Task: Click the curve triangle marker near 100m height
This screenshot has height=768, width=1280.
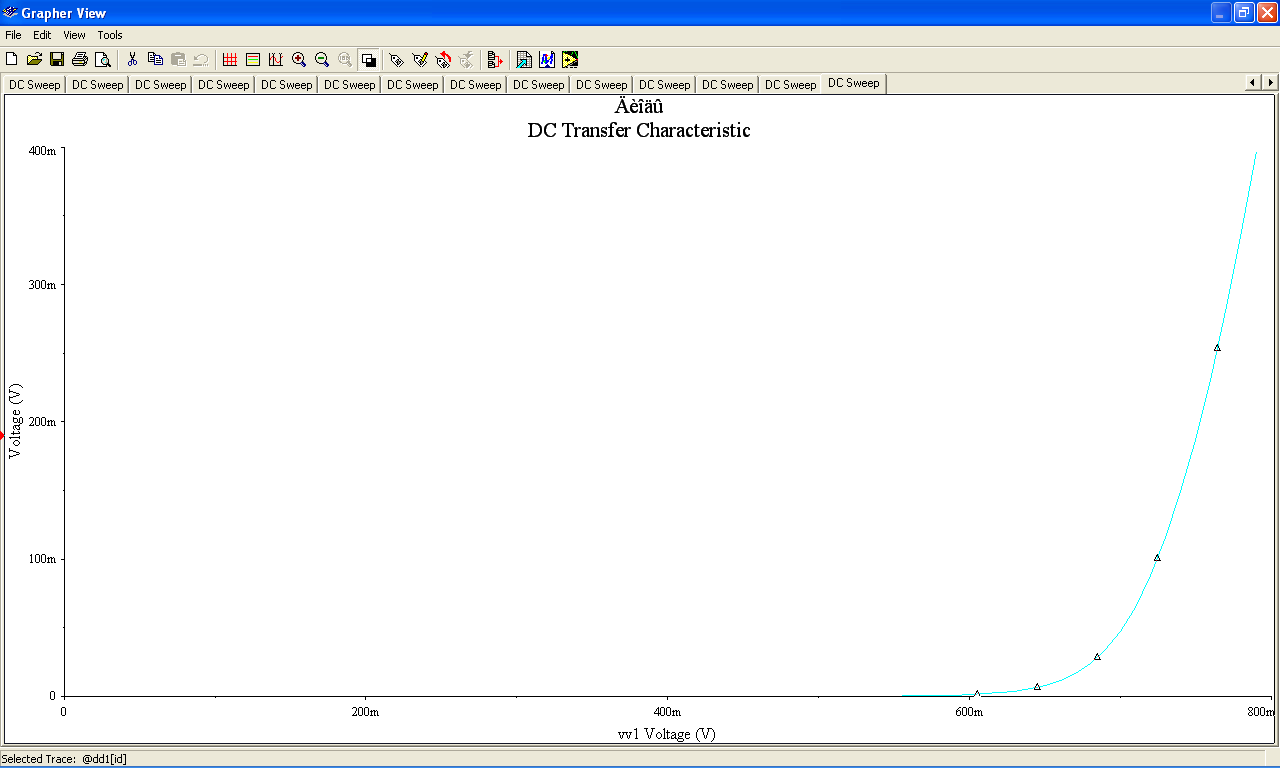Action: pyautogui.click(x=1157, y=558)
